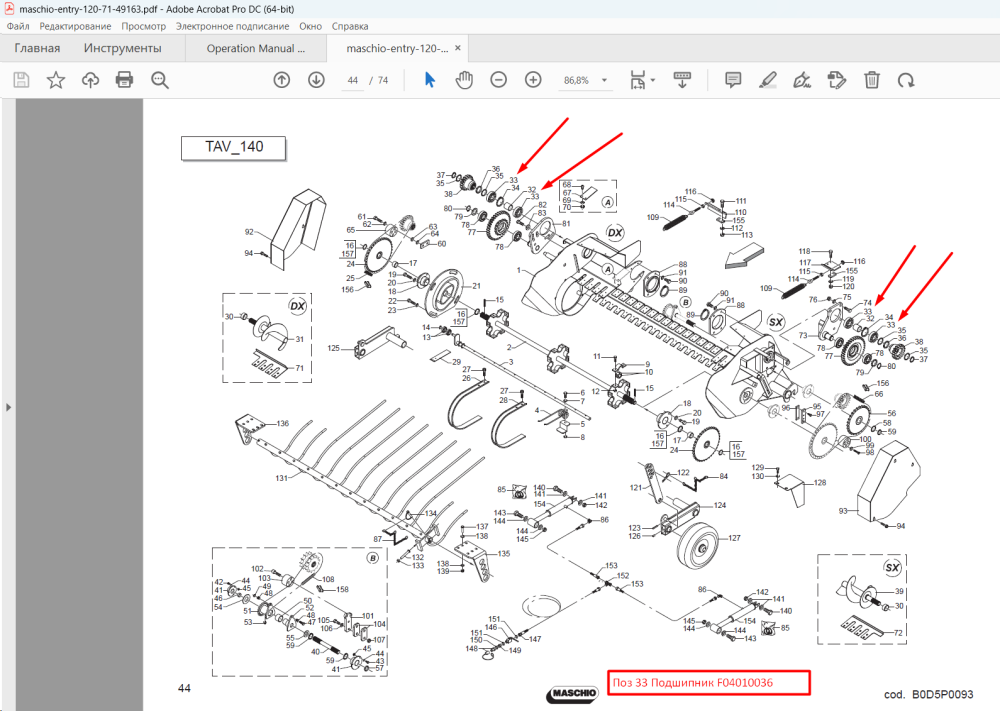Open the sign document pen tool
Screen dimensions: 1000x711
[x=802, y=80]
